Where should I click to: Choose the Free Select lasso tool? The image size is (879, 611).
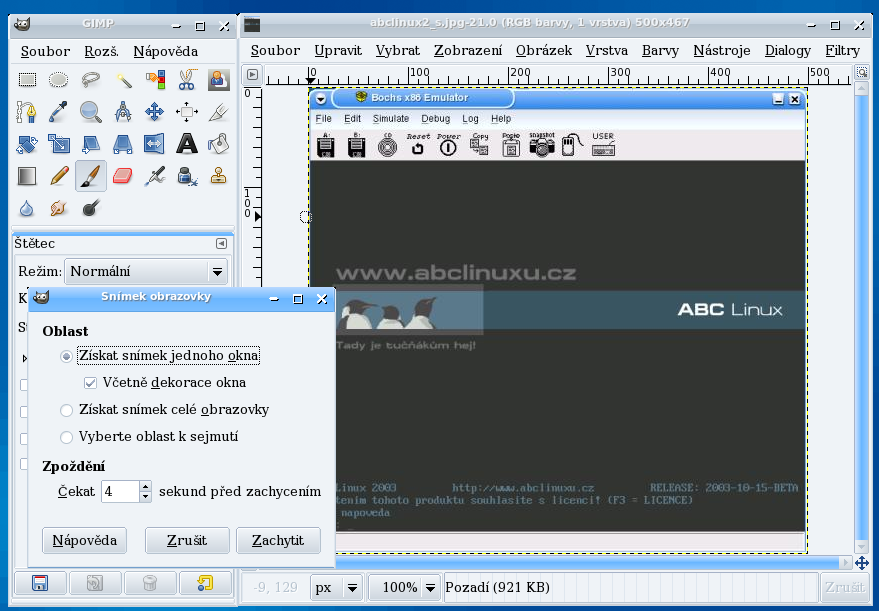90,80
